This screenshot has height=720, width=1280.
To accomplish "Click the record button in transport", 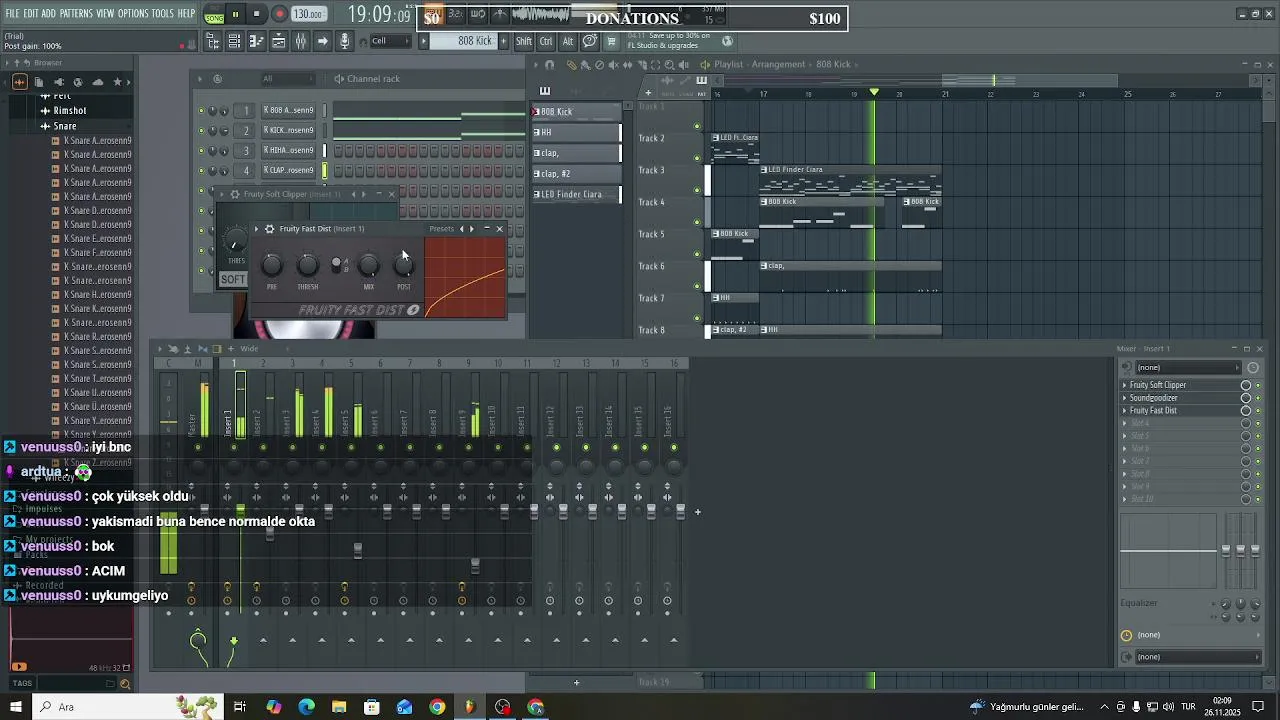I will pyautogui.click(x=280, y=15).
